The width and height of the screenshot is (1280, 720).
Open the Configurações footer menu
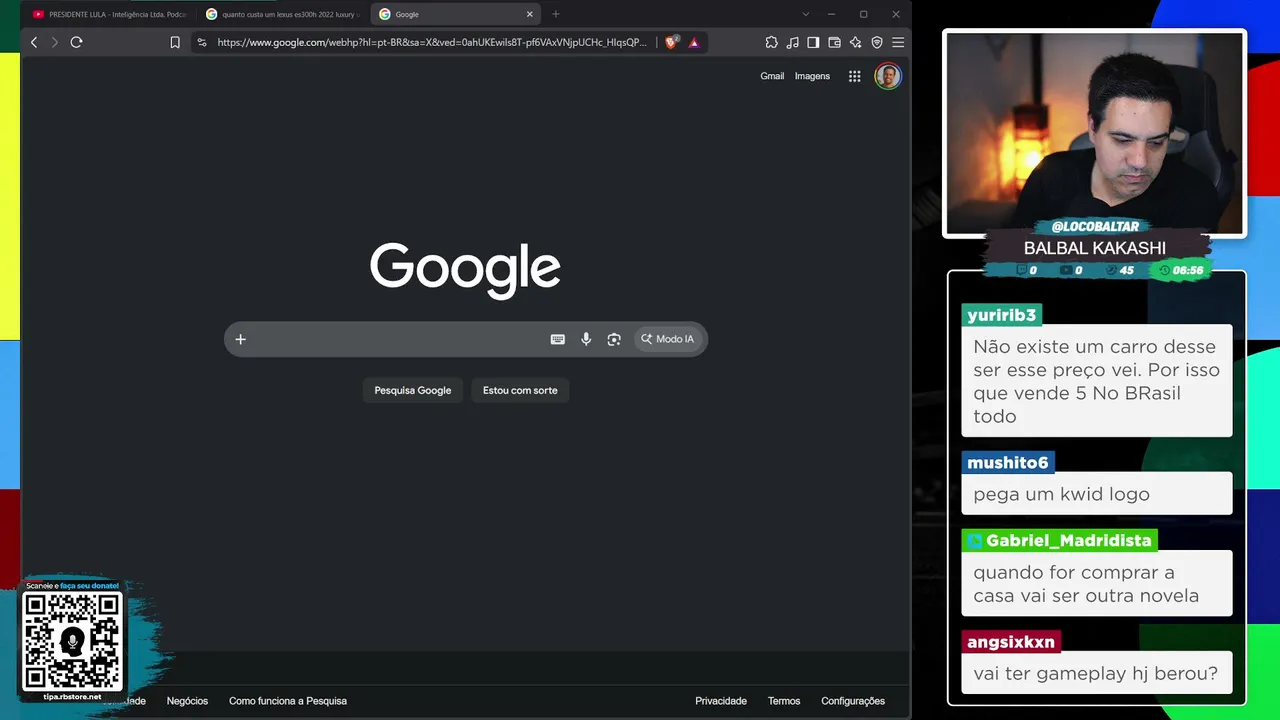[x=853, y=701]
